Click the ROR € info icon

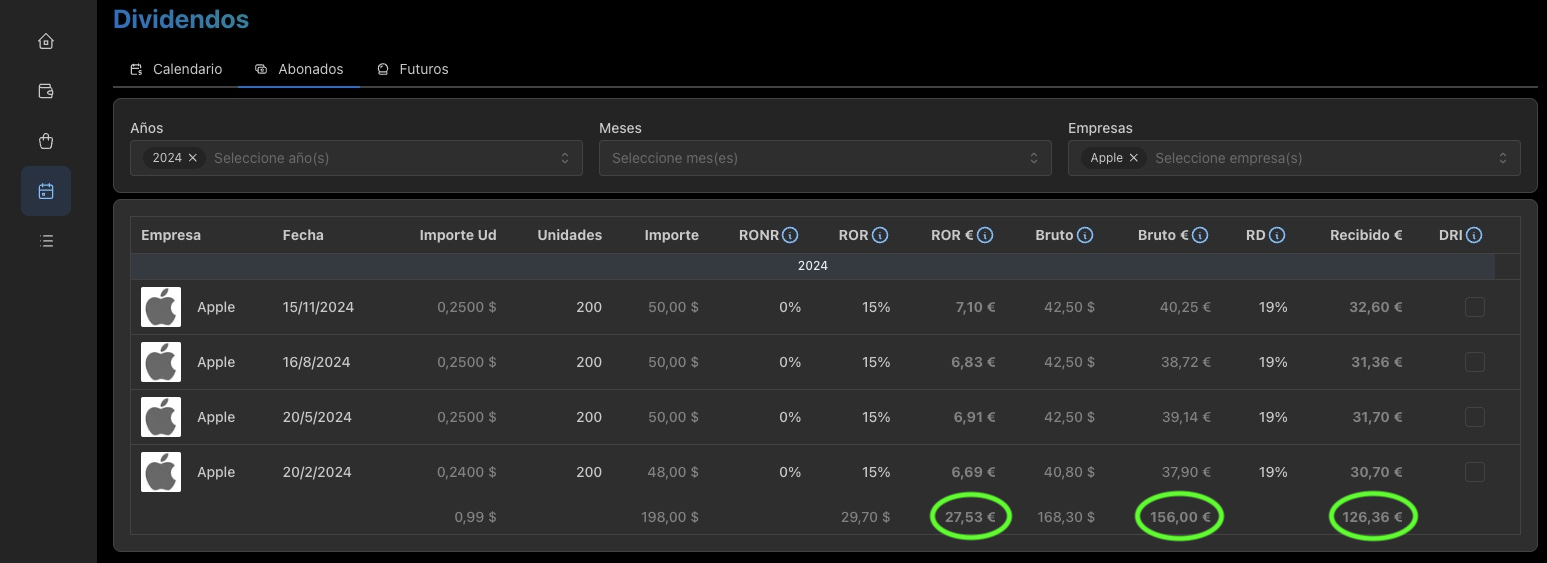click(985, 236)
